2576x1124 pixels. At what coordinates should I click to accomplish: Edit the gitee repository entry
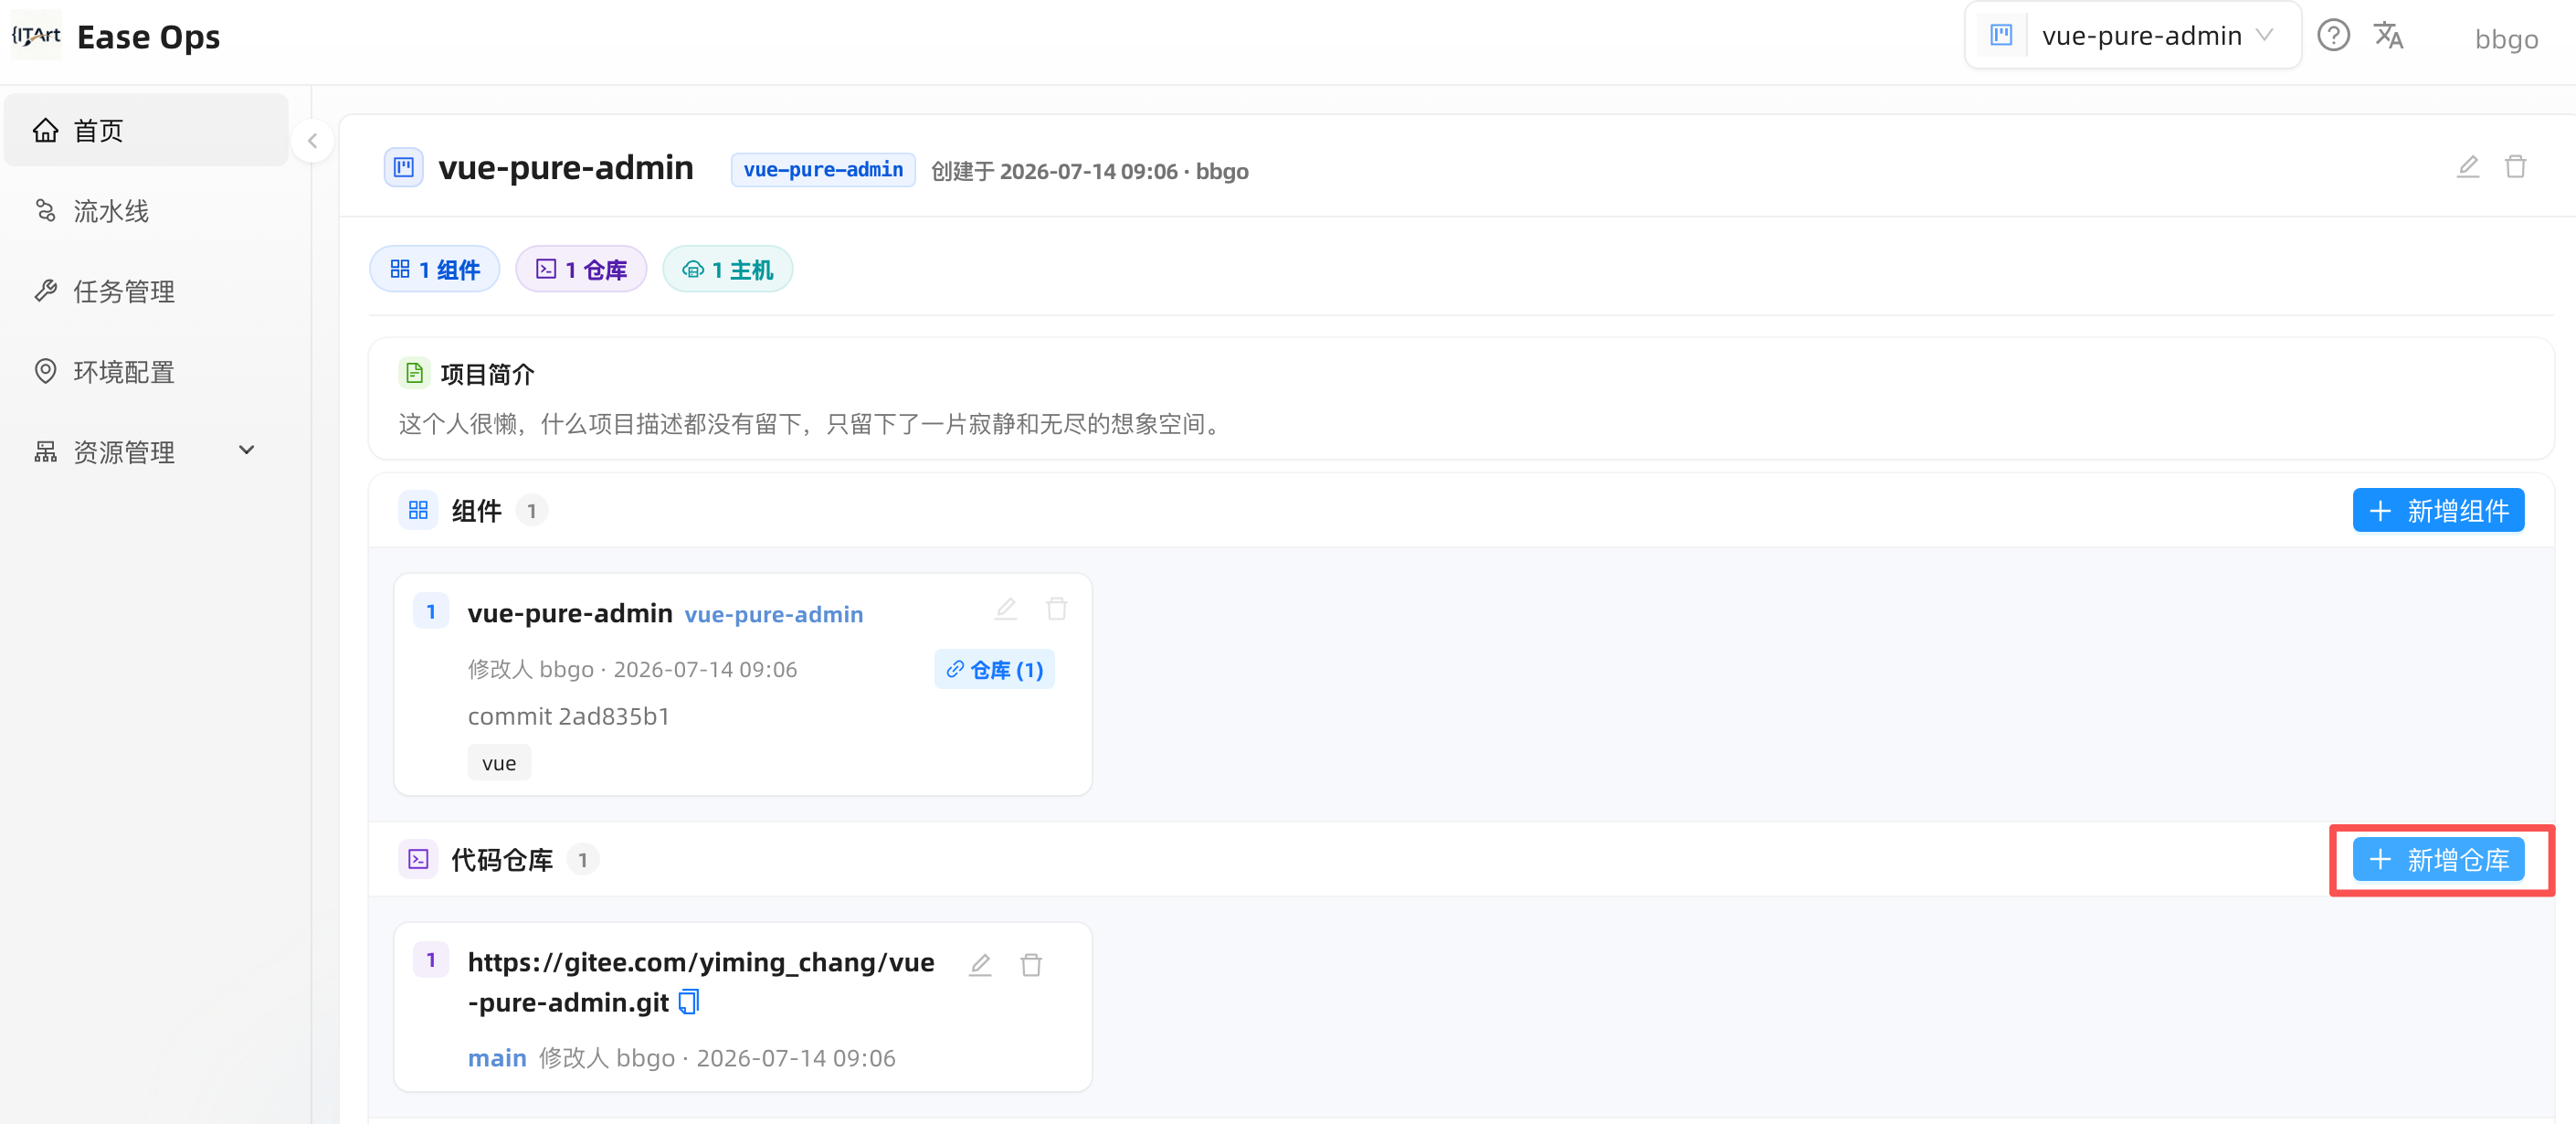coord(980,965)
